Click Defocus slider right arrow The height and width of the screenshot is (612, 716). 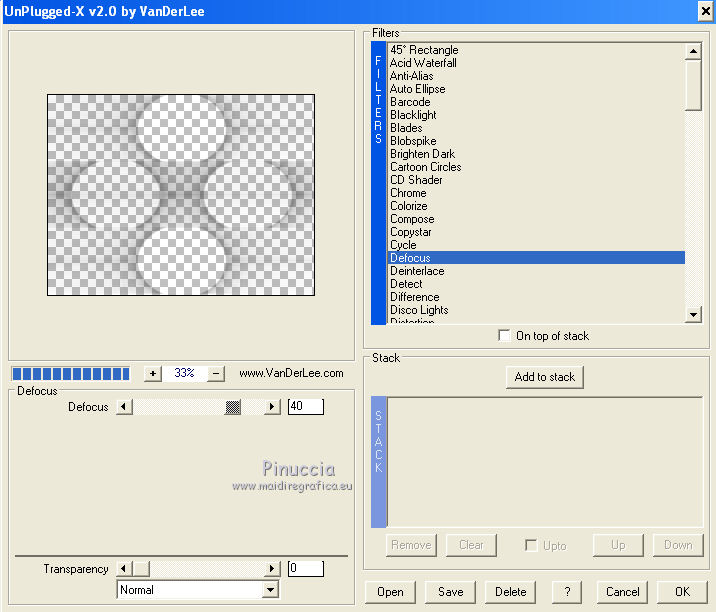click(x=272, y=406)
